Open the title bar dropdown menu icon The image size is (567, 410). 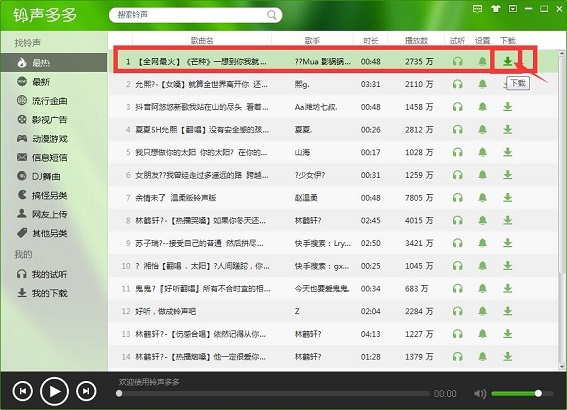[513, 9]
